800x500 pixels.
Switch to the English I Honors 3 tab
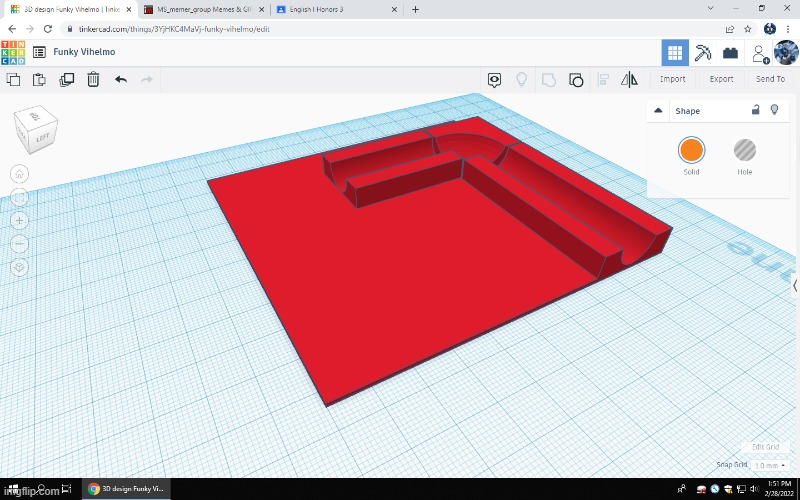[322, 9]
